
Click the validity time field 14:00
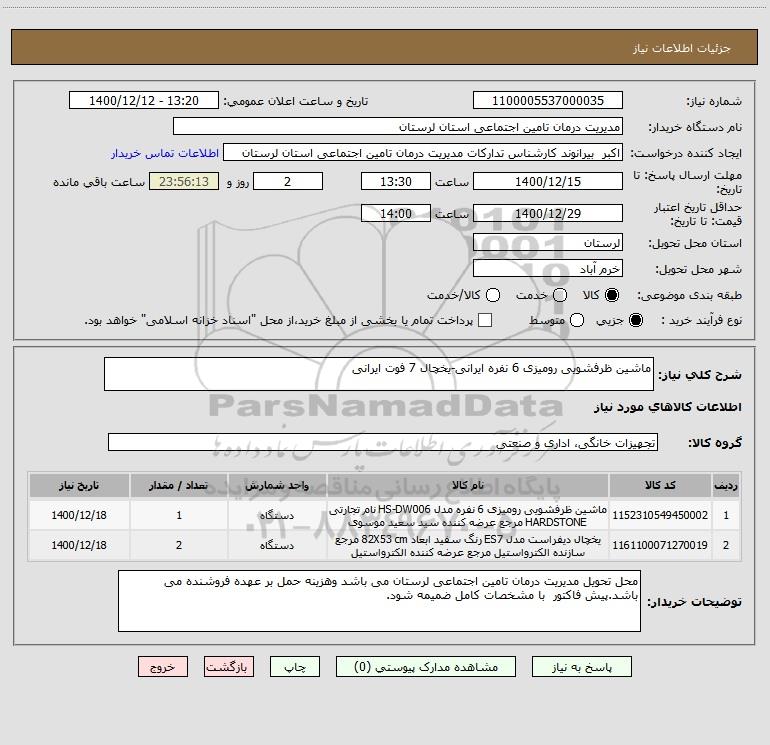[396, 214]
